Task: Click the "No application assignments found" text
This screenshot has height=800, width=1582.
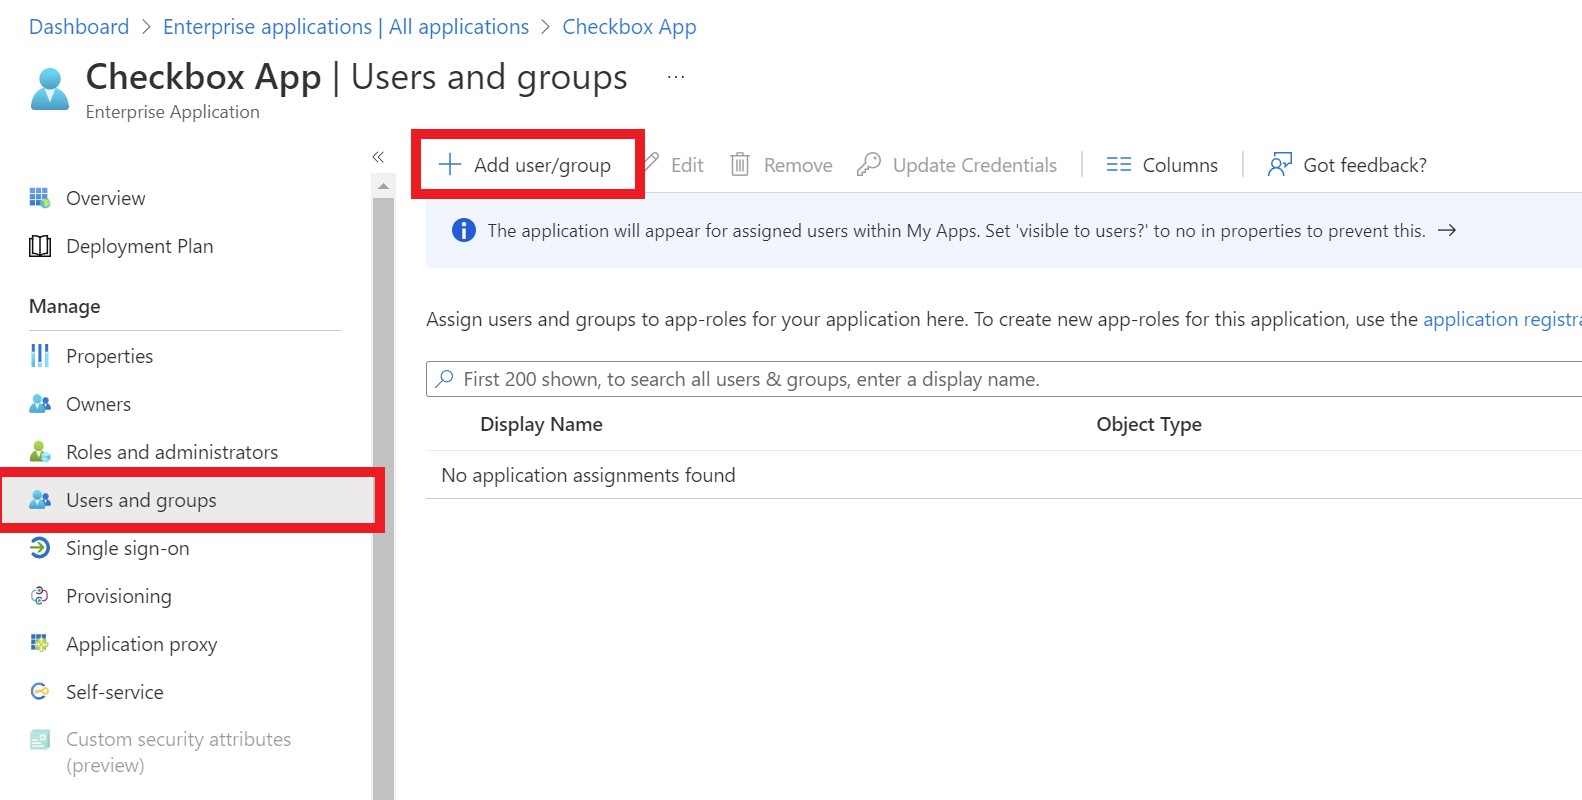Action: (588, 475)
